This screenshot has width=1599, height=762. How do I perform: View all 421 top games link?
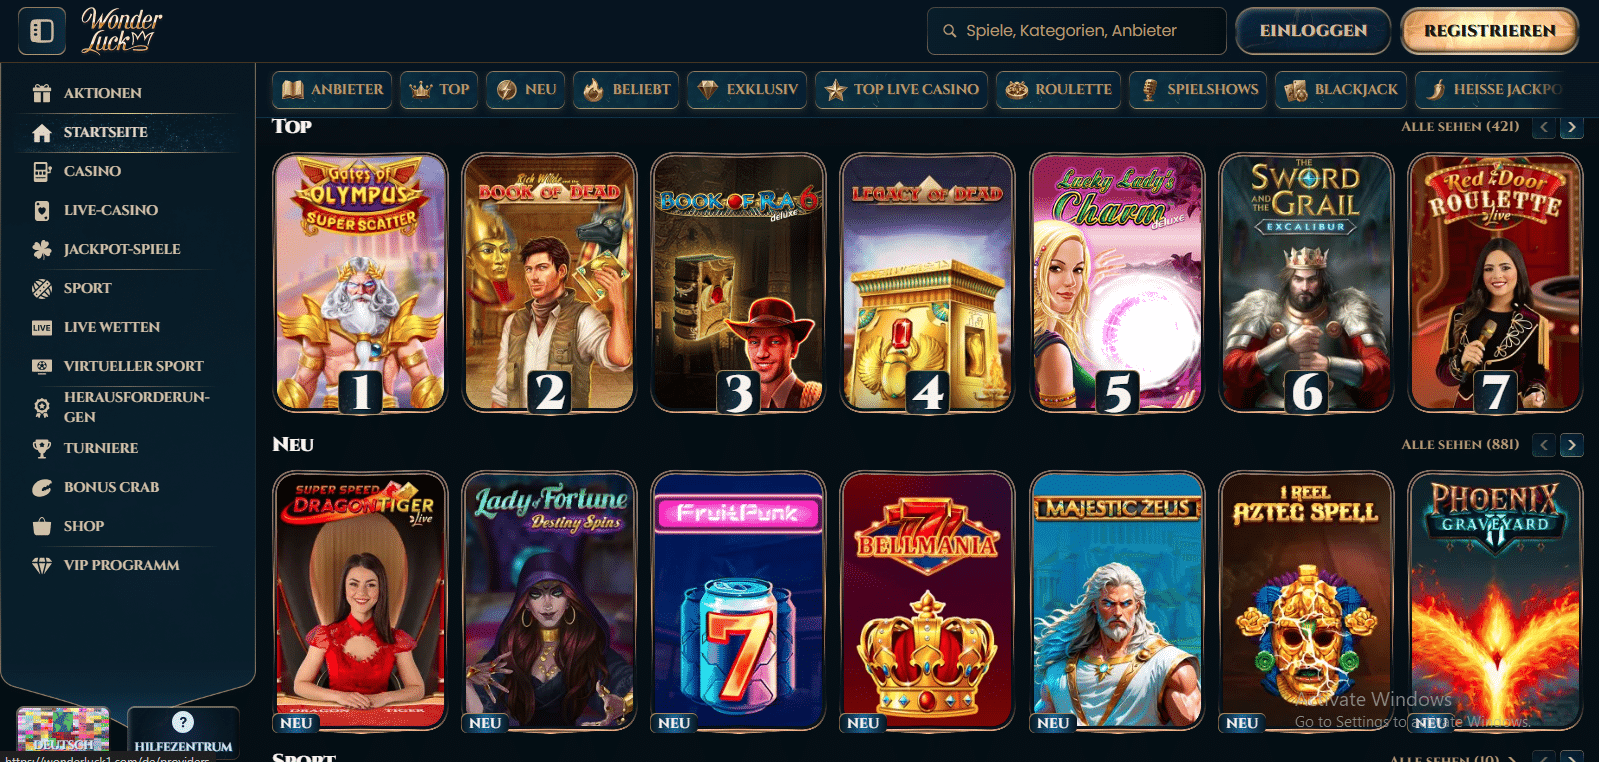(x=1460, y=126)
